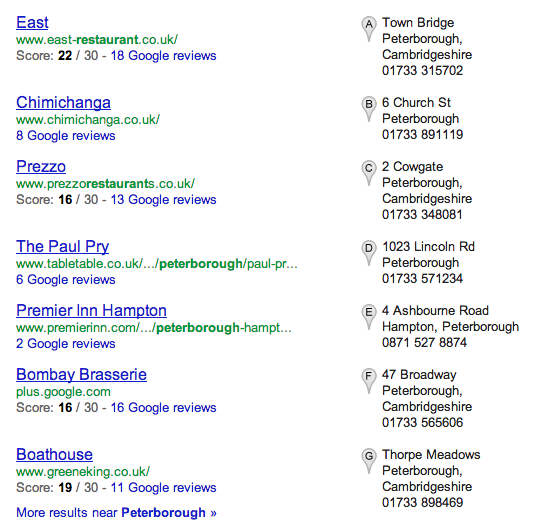Show more results near Peterborough

pos(116,513)
